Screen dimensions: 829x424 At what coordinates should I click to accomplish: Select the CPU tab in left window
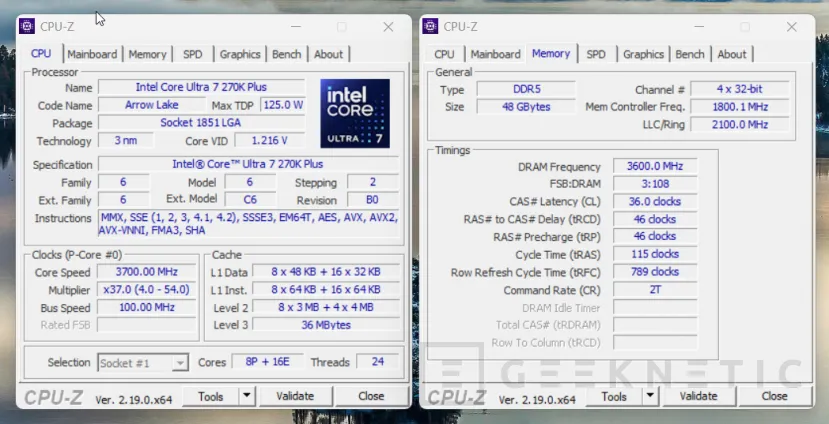(41, 53)
